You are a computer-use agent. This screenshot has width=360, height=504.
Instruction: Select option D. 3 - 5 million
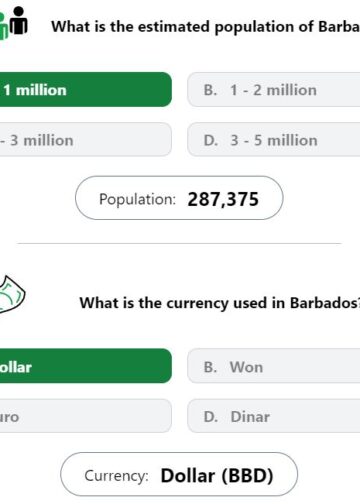point(274,140)
